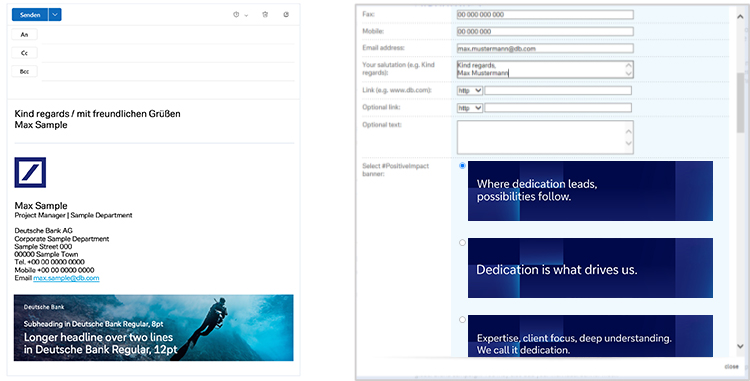Click the Link URL input field

tap(558, 91)
